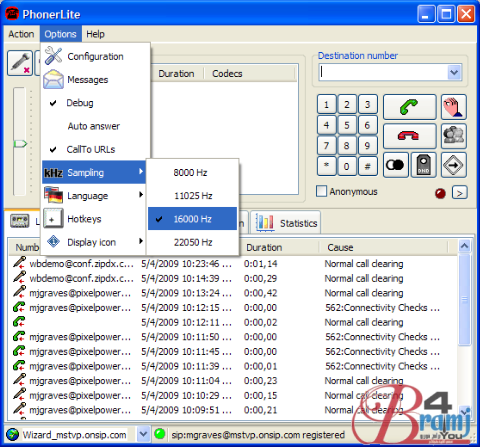
Task: Click the conference people icon
Action: (x=454, y=136)
